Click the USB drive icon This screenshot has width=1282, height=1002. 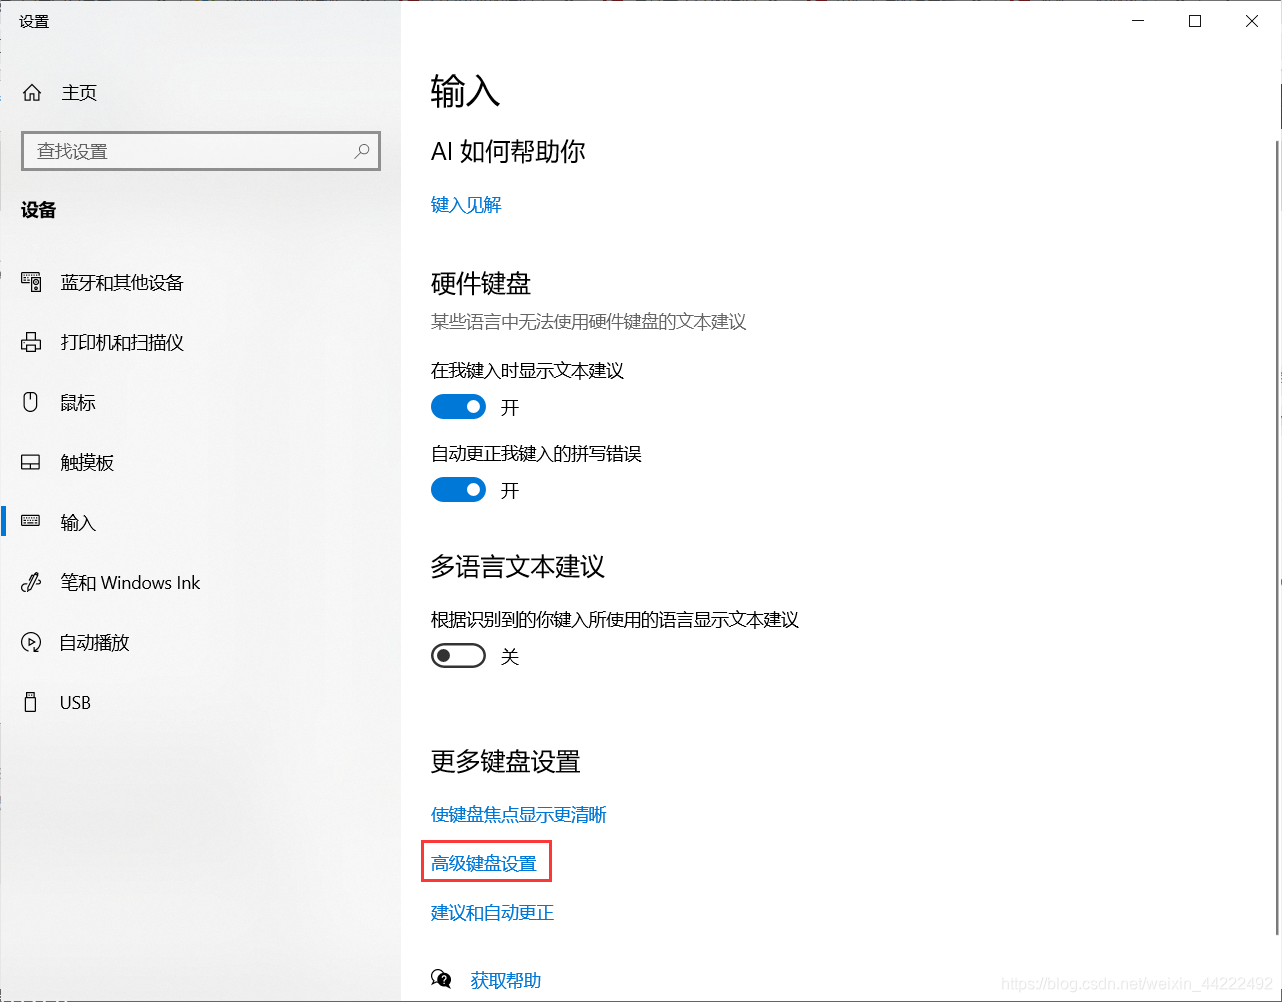click(31, 702)
